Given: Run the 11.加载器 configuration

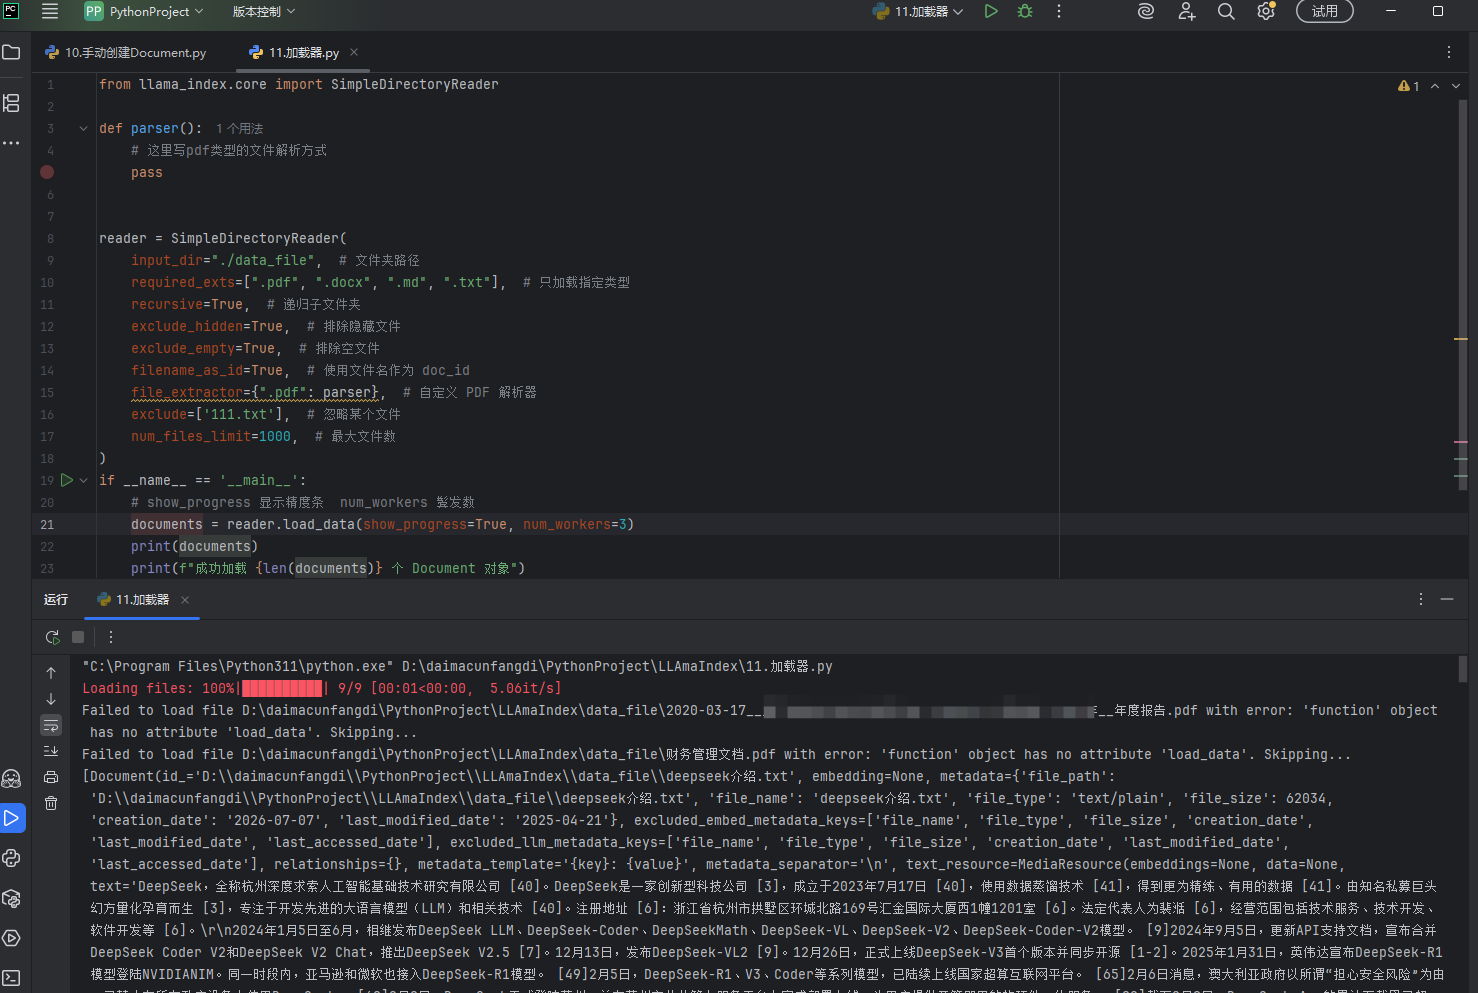Looking at the screenshot, I should 991,11.
